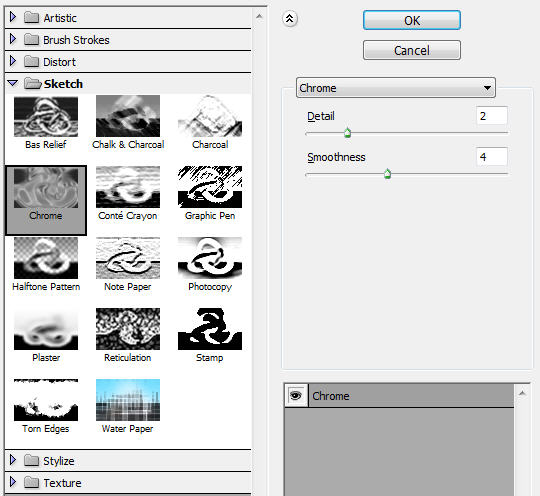Choose the Note Paper filter thumbnail
The height and width of the screenshot is (496, 540).
(x=128, y=258)
